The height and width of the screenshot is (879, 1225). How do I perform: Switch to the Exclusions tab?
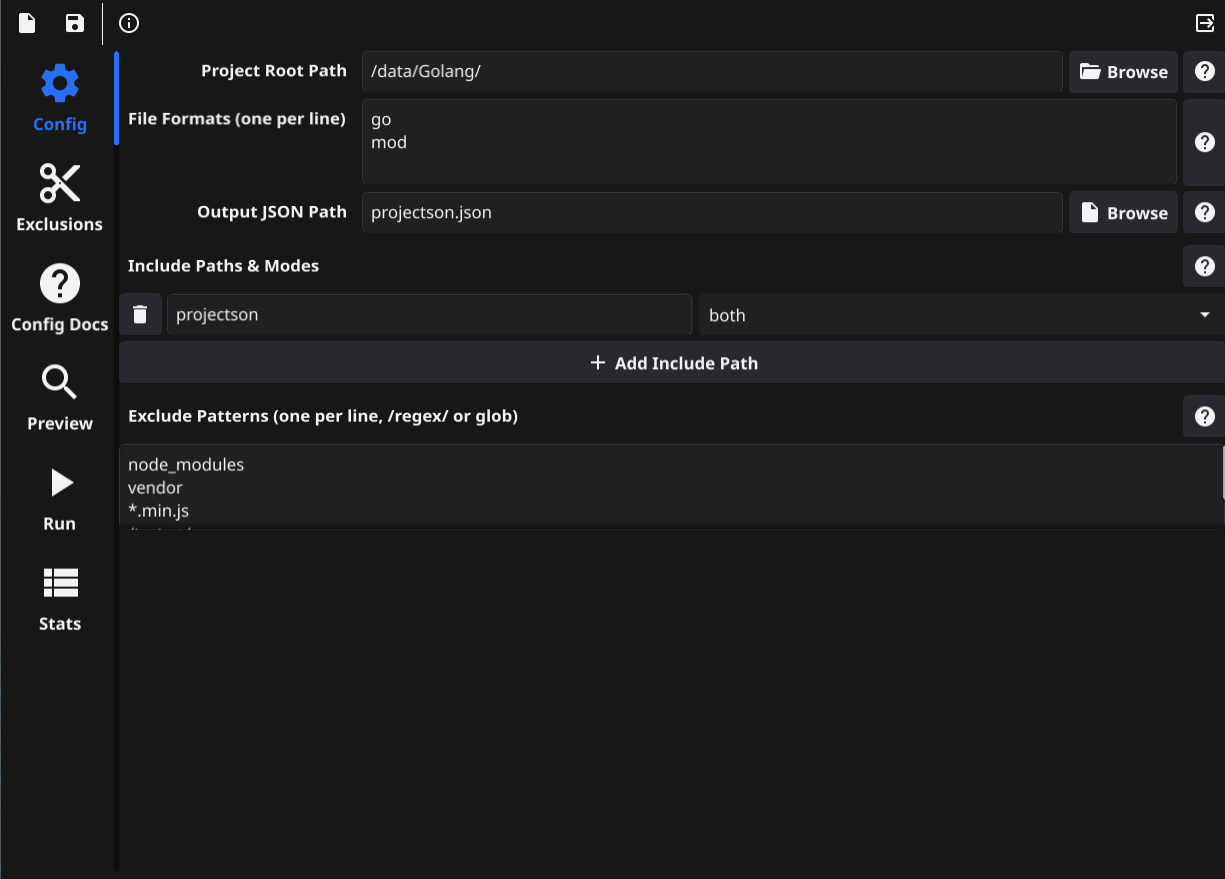(x=60, y=198)
